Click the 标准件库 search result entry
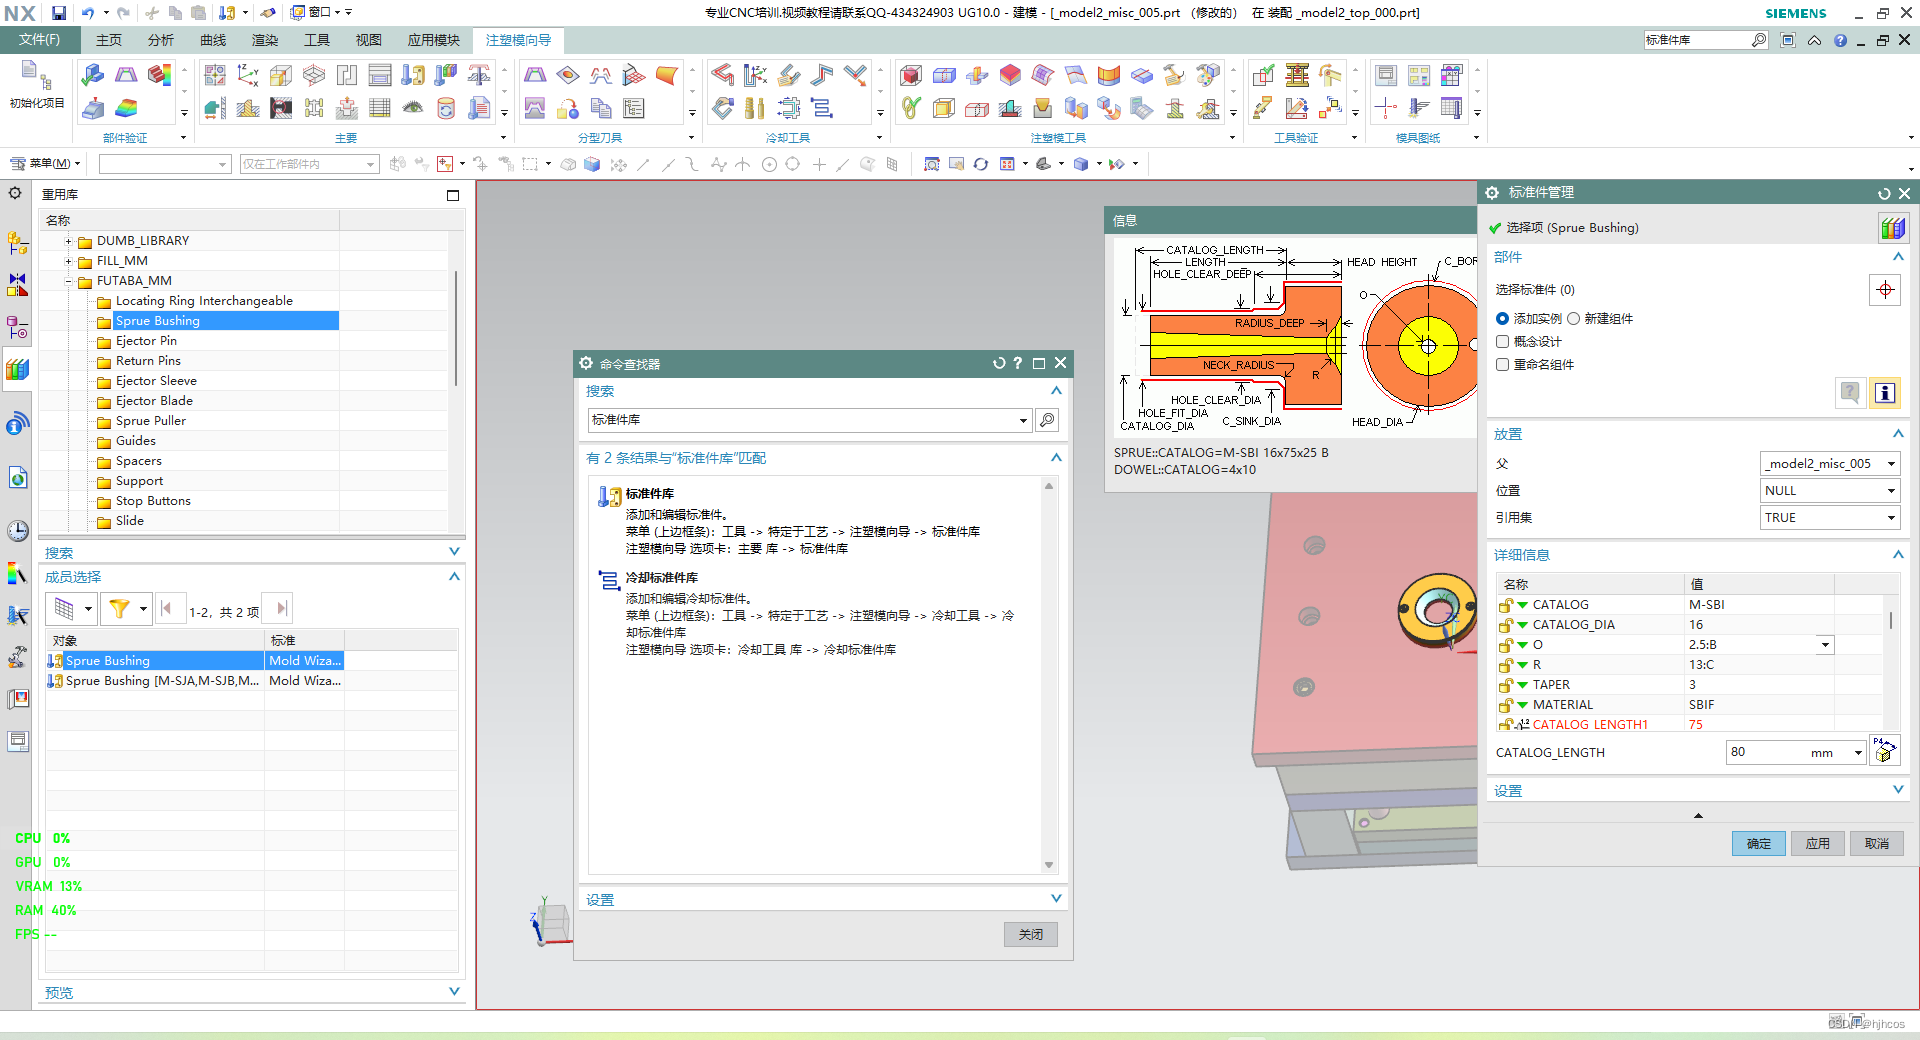 650,494
